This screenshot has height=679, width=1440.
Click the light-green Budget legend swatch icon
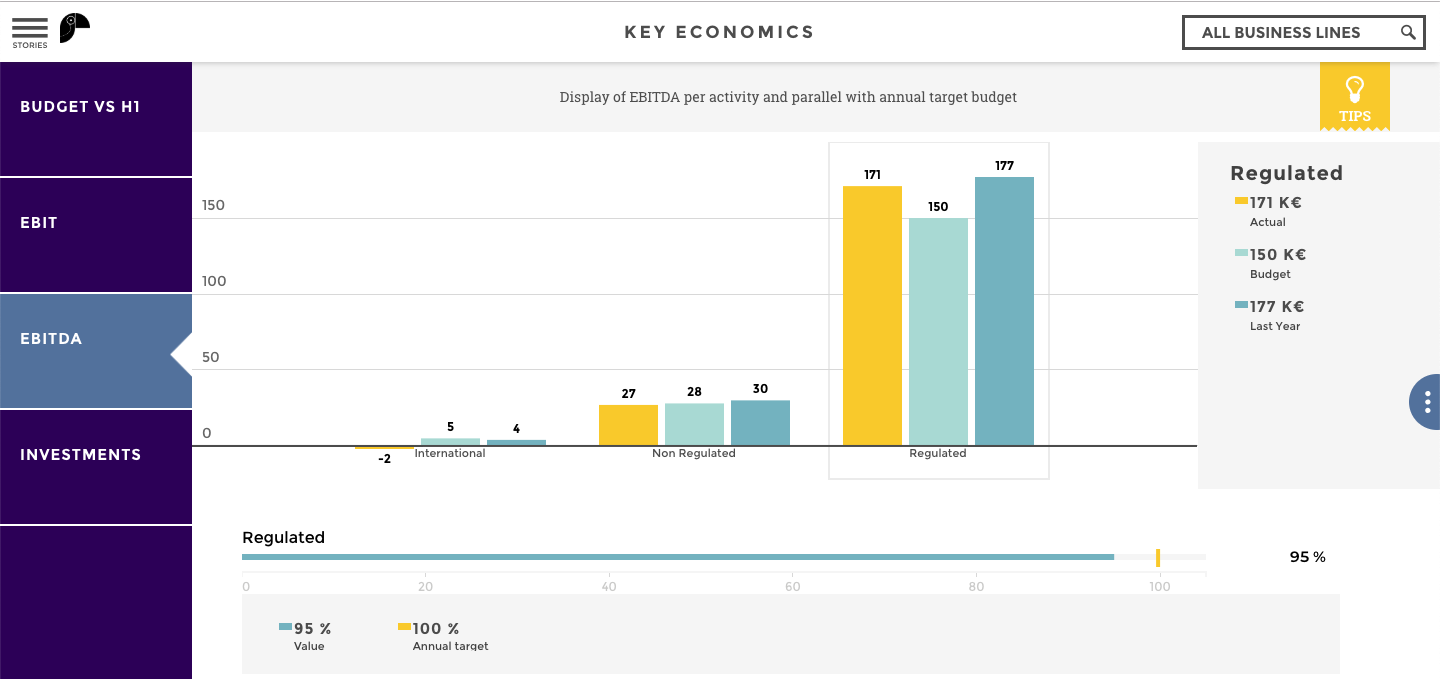1239,253
